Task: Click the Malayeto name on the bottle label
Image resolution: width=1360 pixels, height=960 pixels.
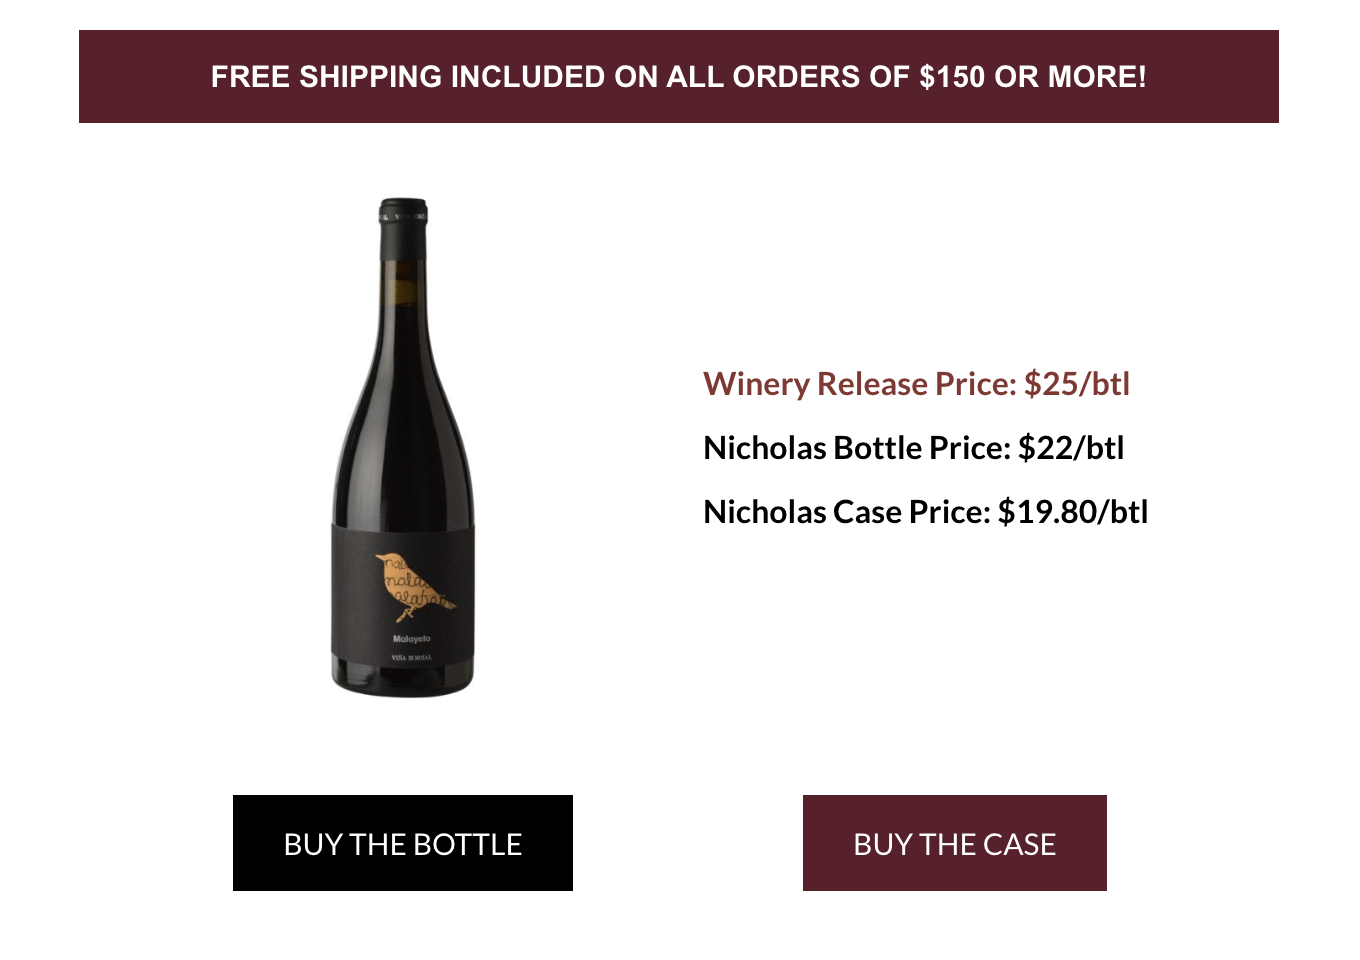Action: pyautogui.click(x=412, y=638)
